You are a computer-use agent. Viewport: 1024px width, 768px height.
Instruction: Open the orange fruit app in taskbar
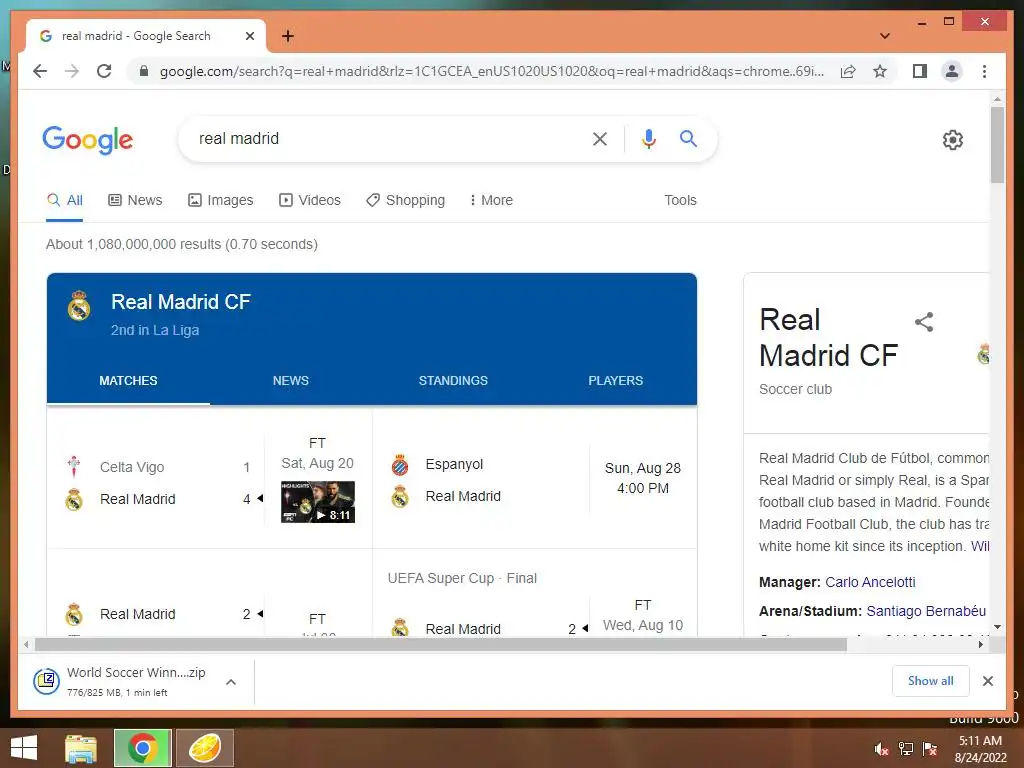(x=204, y=748)
